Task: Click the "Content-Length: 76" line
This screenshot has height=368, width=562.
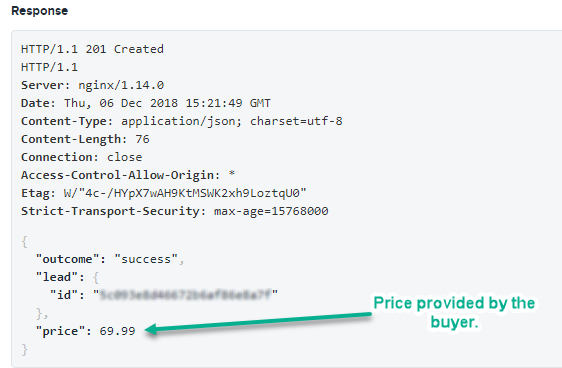Action: [x=85, y=139]
